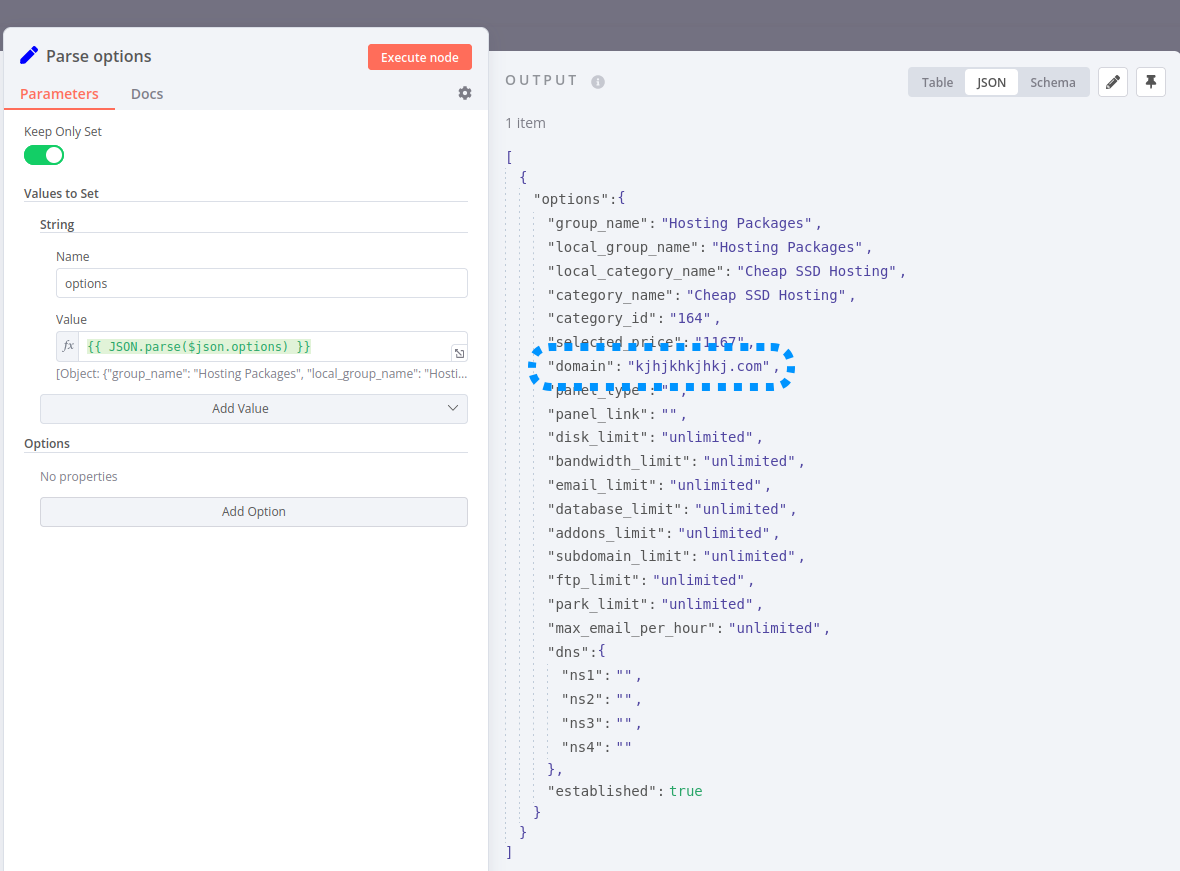Pin the output data

1151,82
